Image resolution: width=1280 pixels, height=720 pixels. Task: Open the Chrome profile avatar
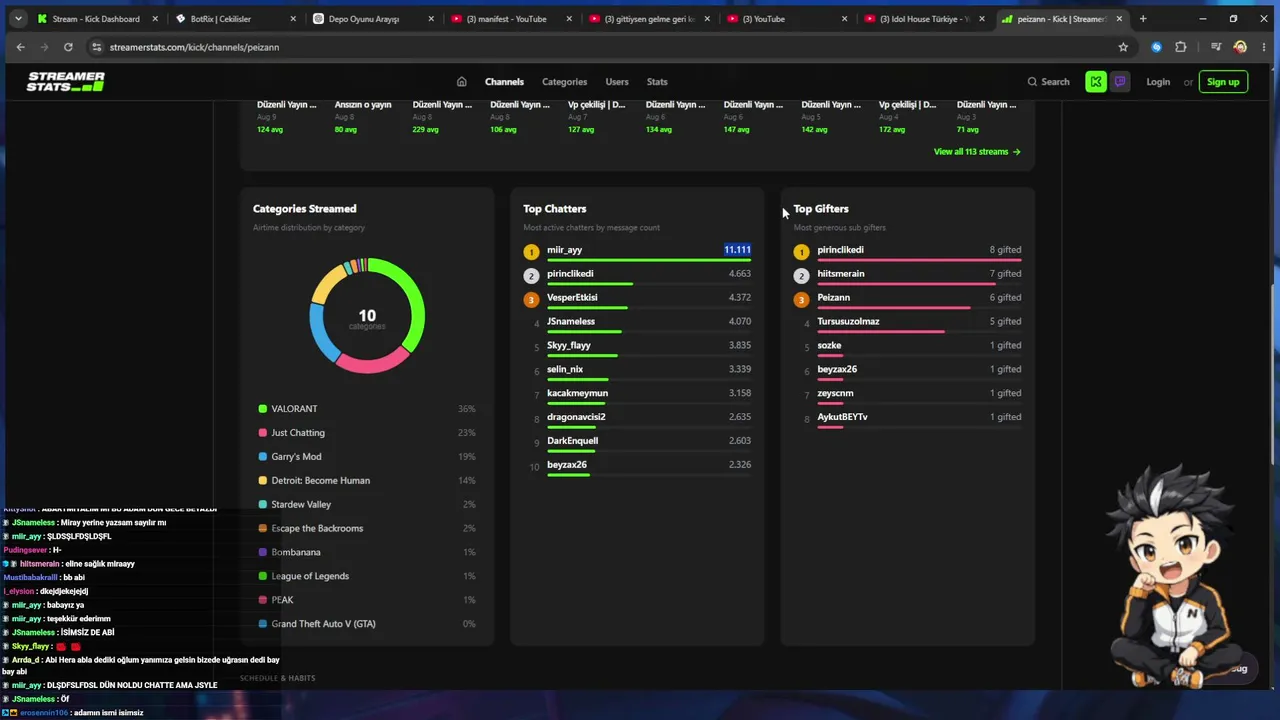click(1240, 47)
